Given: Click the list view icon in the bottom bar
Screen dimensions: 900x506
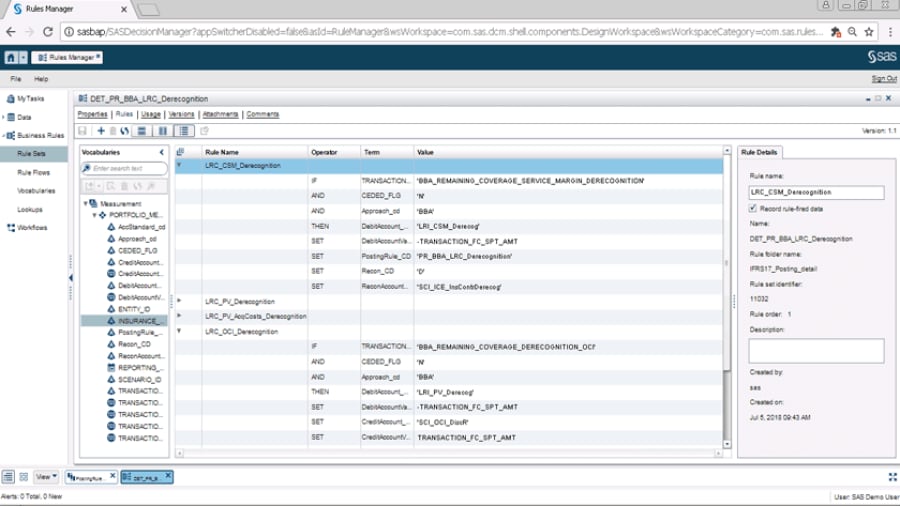Looking at the screenshot, I should [x=8, y=477].
